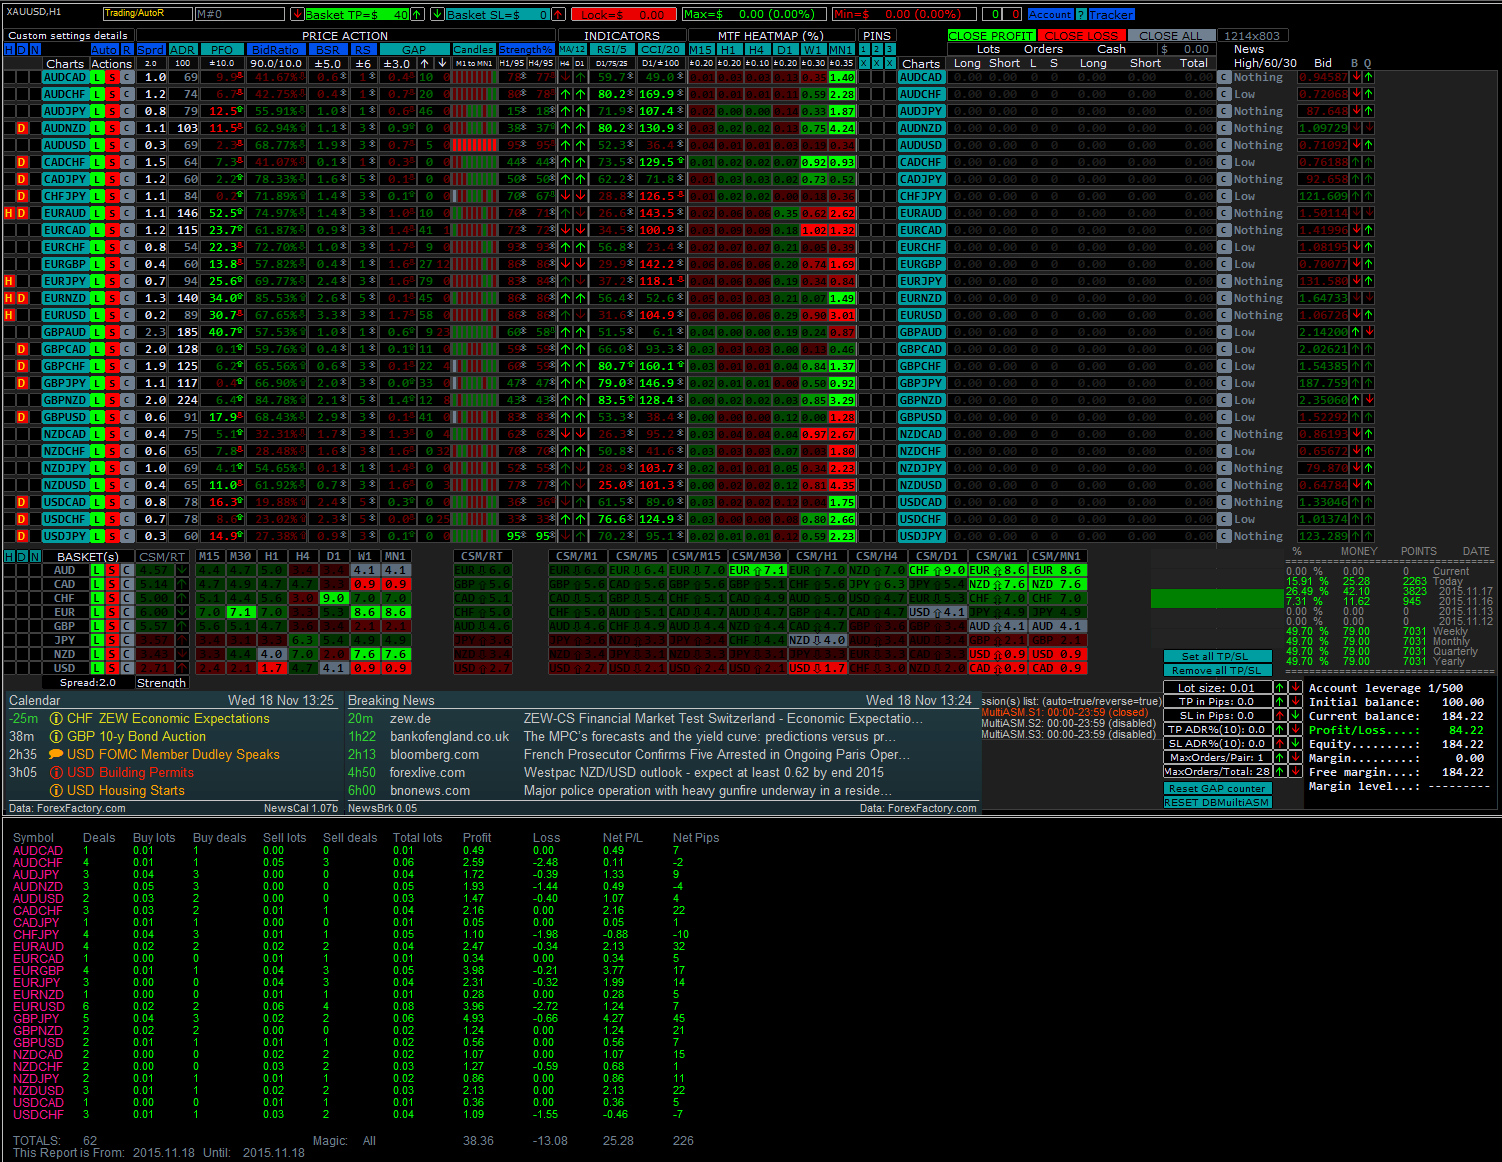Click the CLOSE ALL button

(x=1170, y=36)
